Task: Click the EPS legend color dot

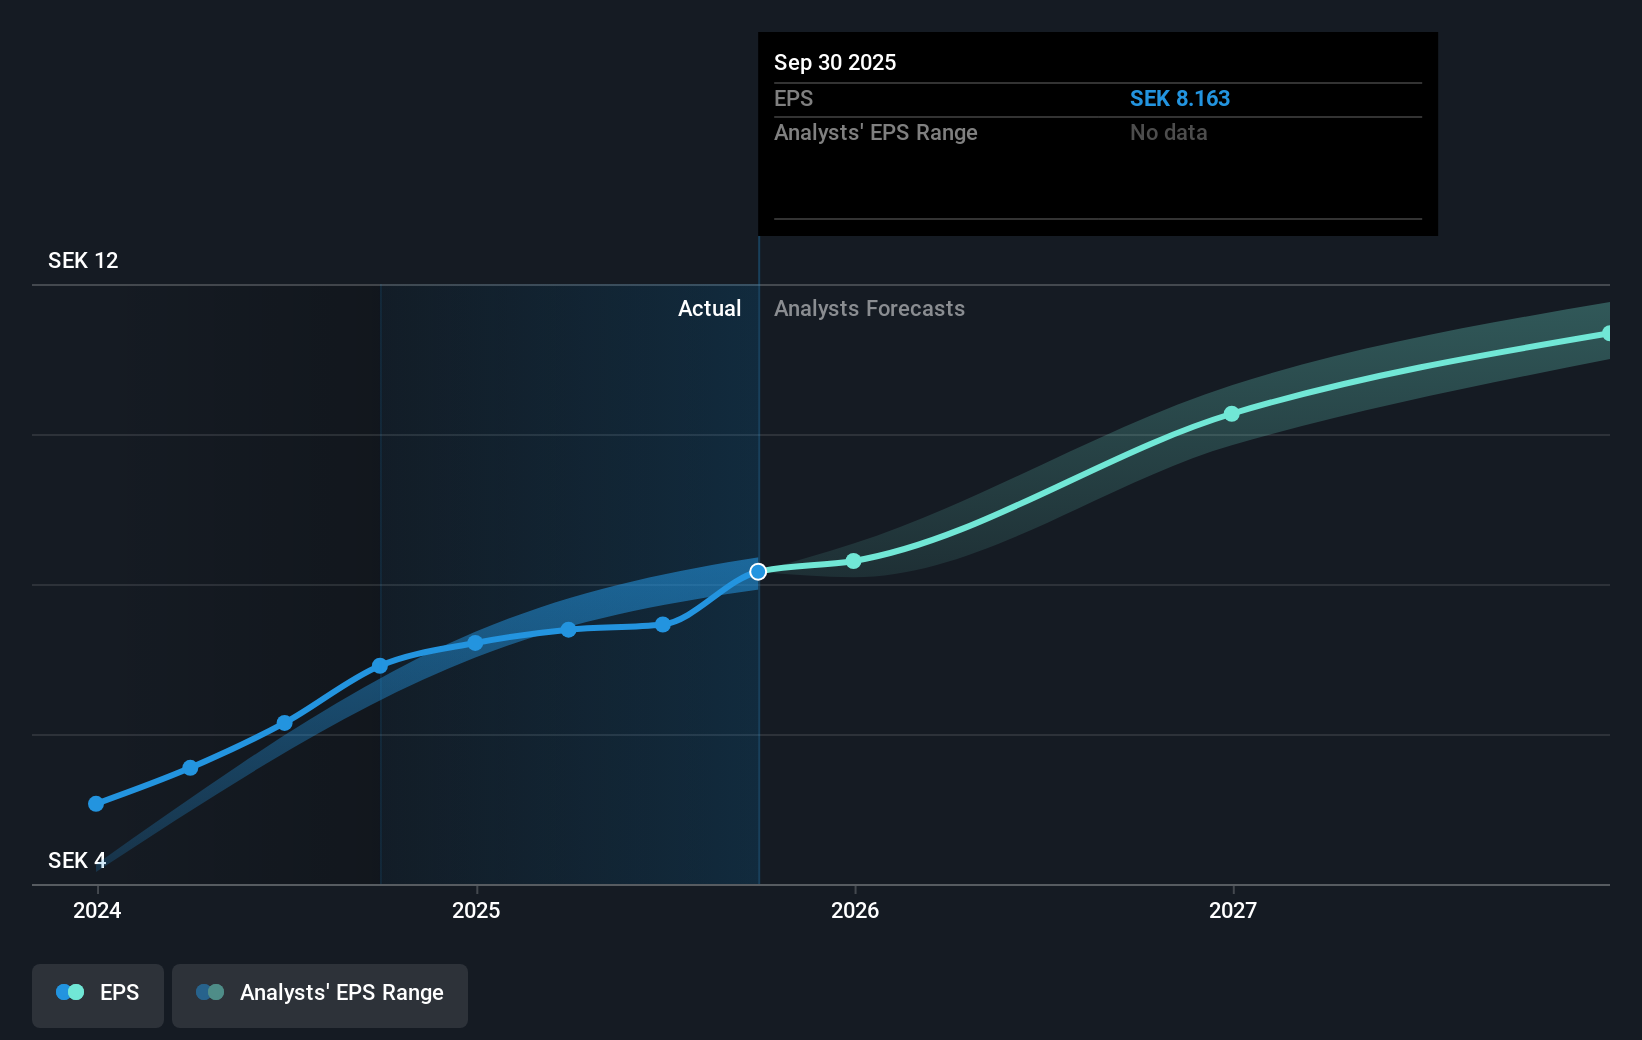Action: point(68,991)
